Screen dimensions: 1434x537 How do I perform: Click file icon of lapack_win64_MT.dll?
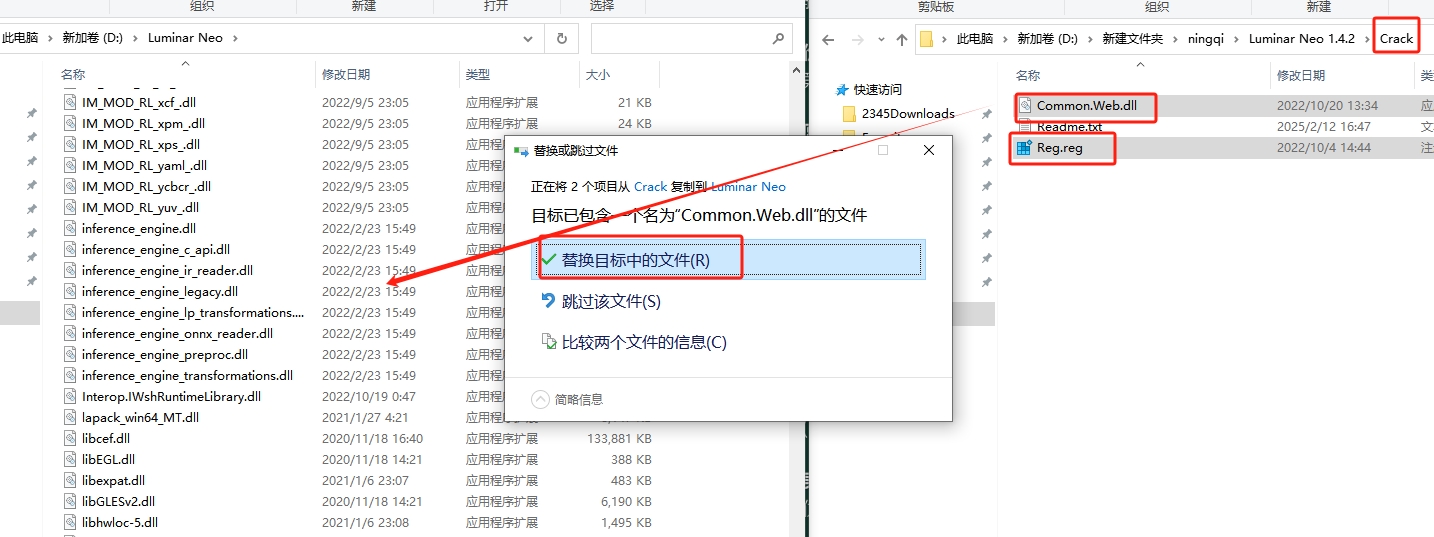pyautogui.click(x=70, y=417)
